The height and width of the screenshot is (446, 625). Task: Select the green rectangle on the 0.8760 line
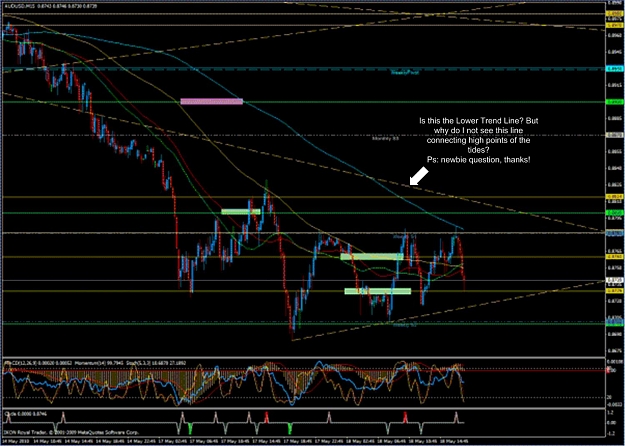click(x=371, y=257)
